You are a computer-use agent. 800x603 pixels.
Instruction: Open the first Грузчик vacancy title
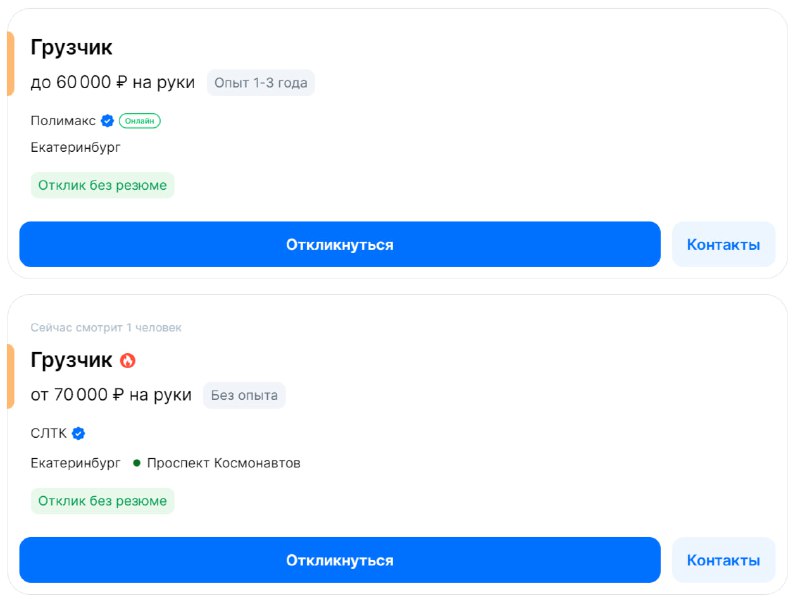click(x=71, y=47)
